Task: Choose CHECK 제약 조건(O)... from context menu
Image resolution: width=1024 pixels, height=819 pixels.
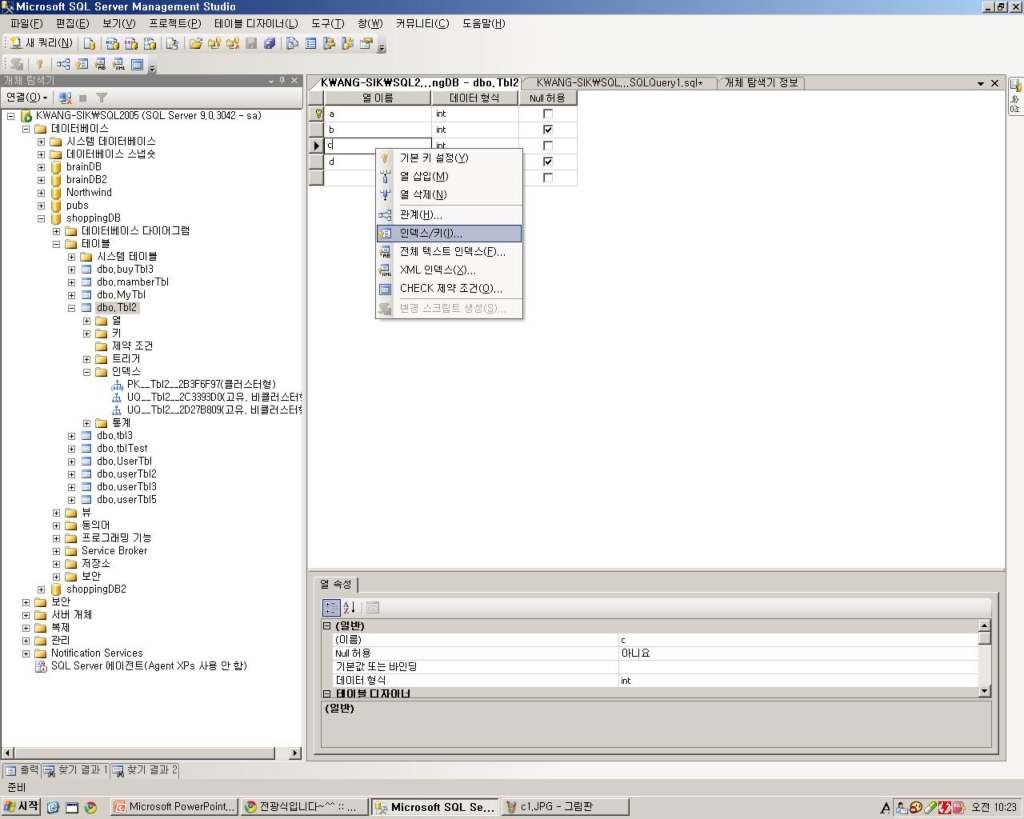Action: coord(449,289)
